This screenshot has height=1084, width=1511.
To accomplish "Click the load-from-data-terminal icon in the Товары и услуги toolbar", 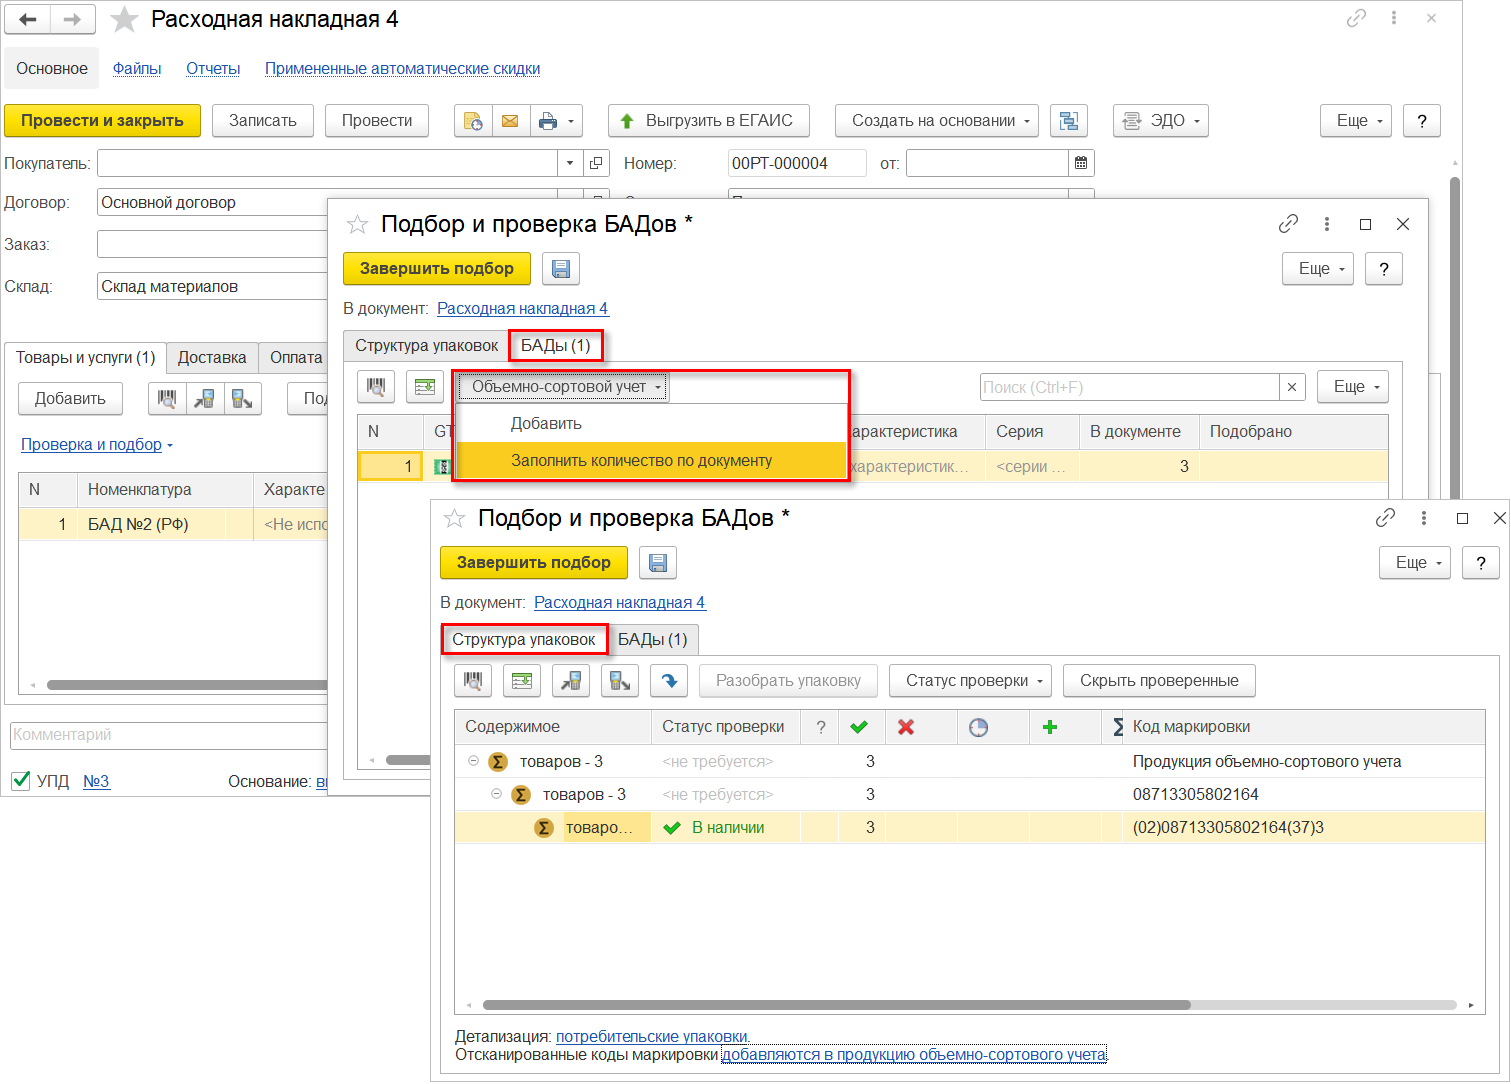I will coord(205,399).
